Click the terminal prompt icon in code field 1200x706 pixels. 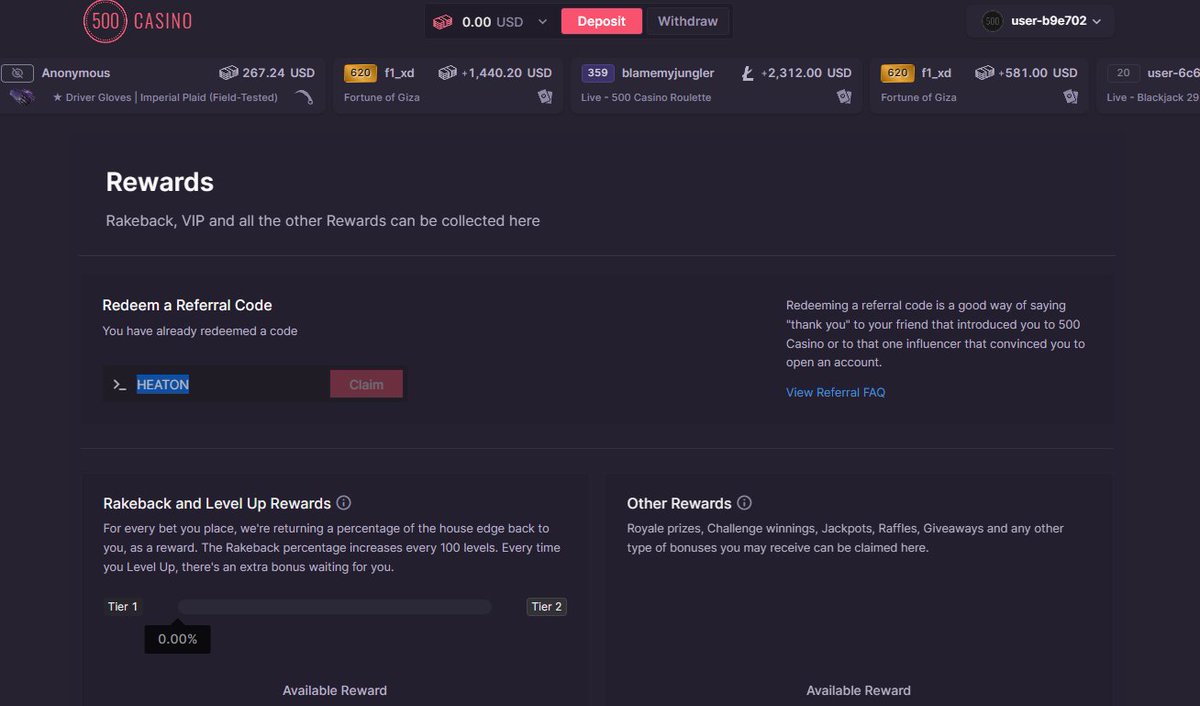[x=119, y=385]
